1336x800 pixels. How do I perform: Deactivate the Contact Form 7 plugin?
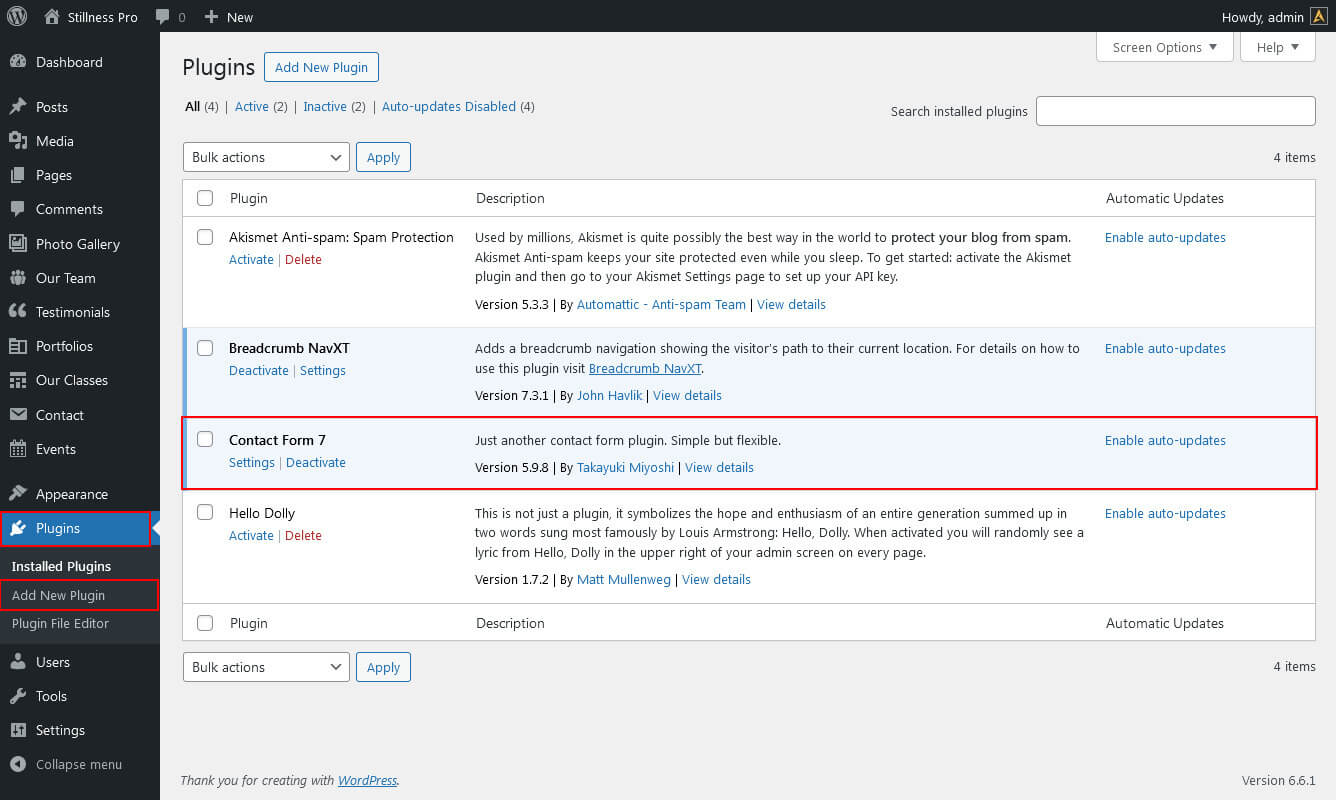click(x=316, y=462)
